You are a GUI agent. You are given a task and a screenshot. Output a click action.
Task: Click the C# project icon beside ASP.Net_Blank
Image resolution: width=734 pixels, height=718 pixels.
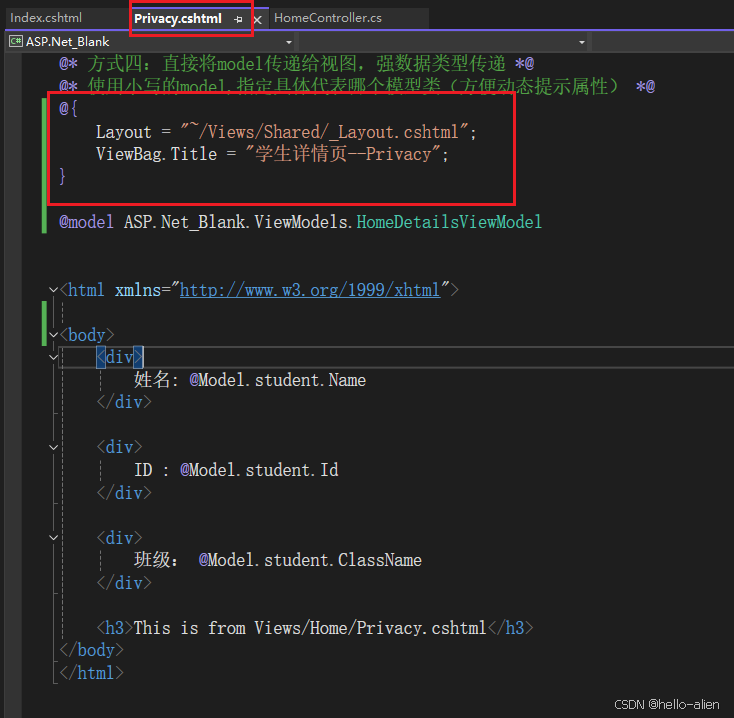pos(15,42)
